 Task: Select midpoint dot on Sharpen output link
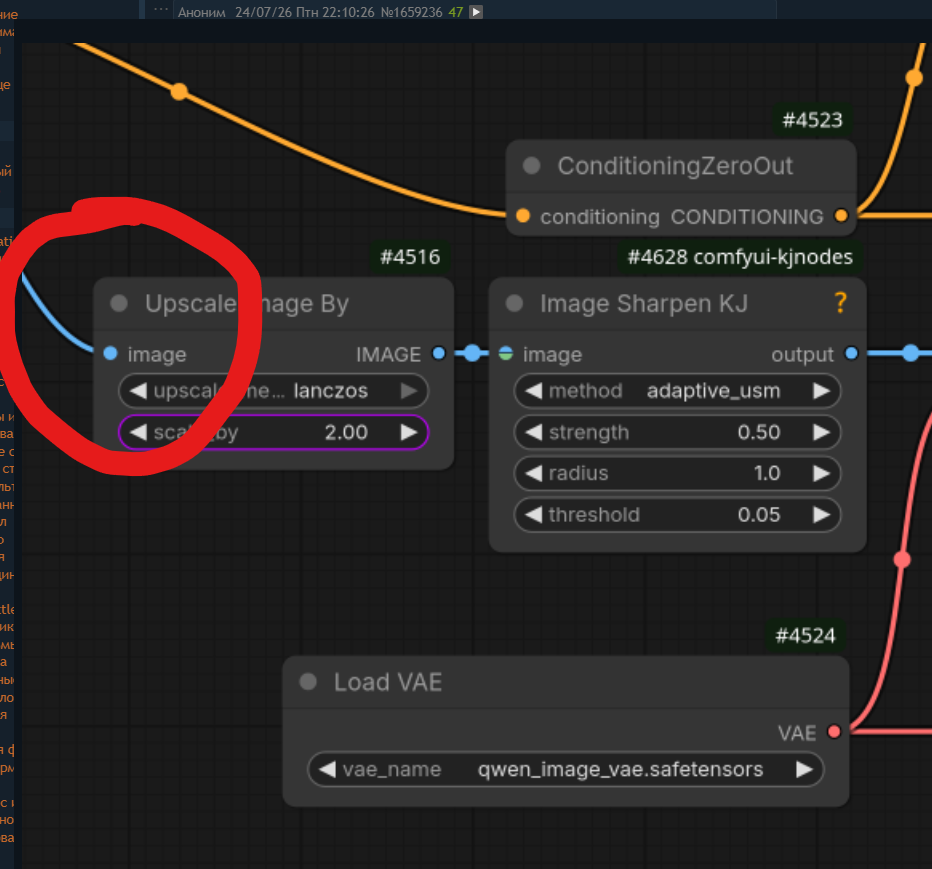(911, 354)
